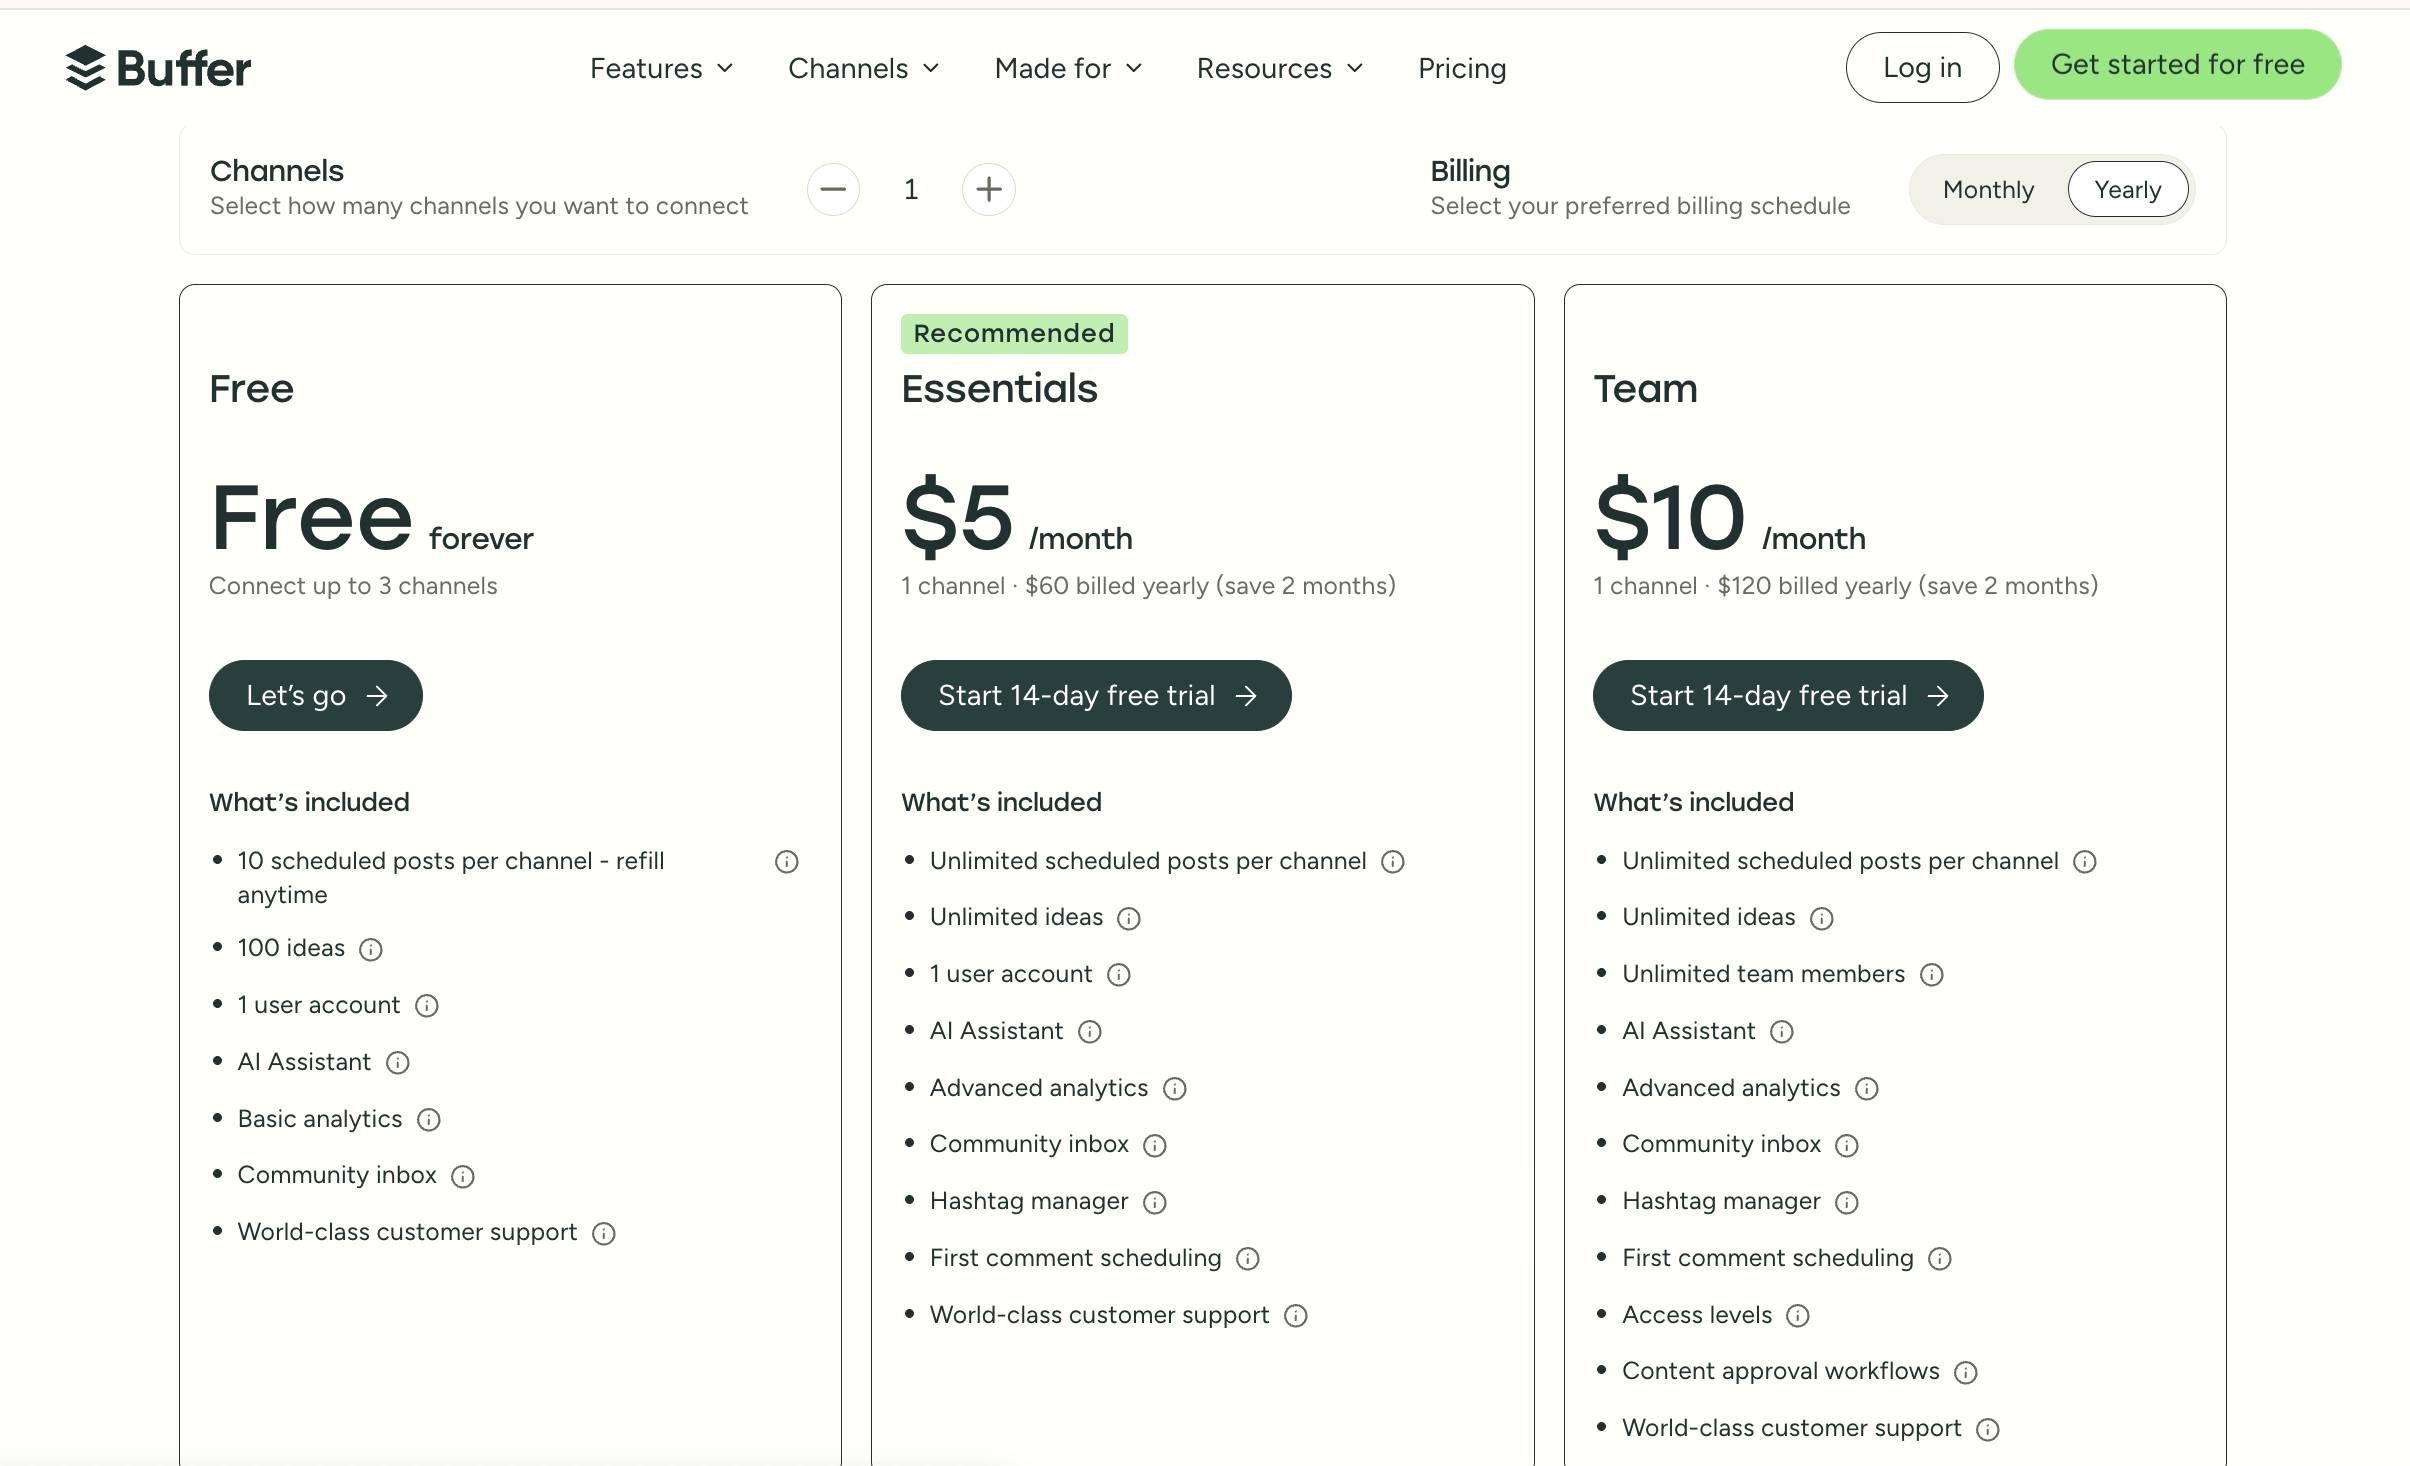The image size is (2410, 1466).
Task: Info icon for Team Advanced analytics
Action: point(1867,1089)
